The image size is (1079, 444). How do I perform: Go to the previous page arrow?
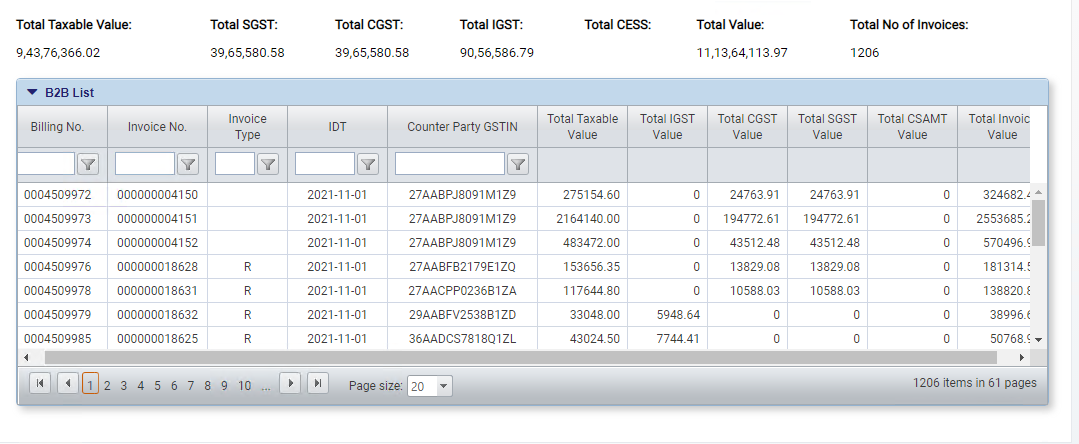67,383
